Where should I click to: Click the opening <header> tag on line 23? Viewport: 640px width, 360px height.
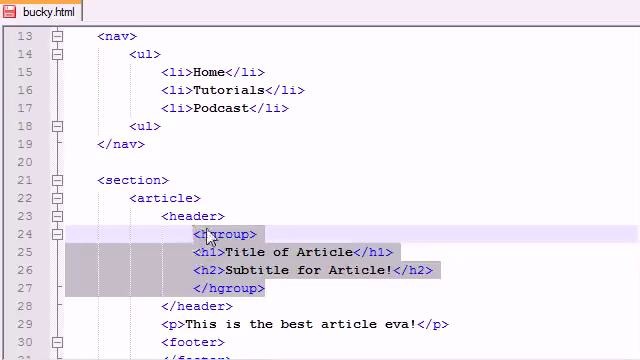pyautogui.click(x=193, y=216)
